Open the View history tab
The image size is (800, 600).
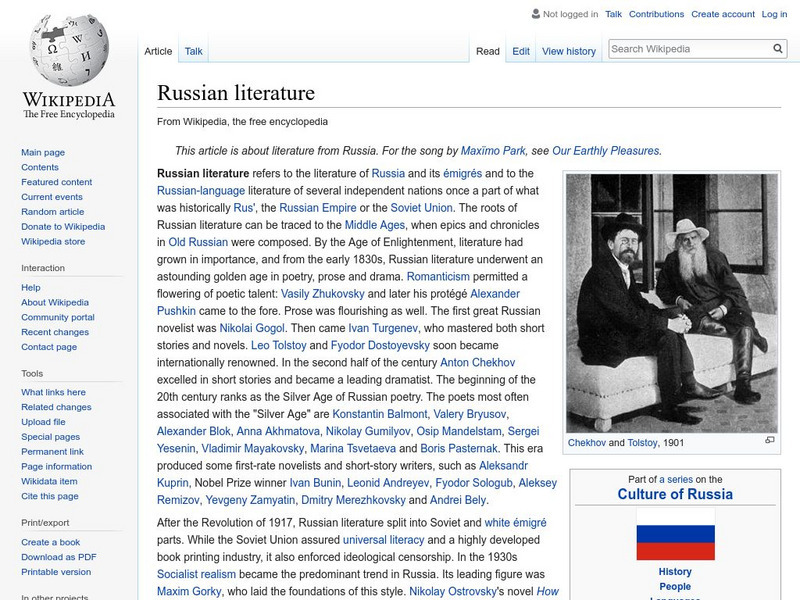tap(569, 51)
